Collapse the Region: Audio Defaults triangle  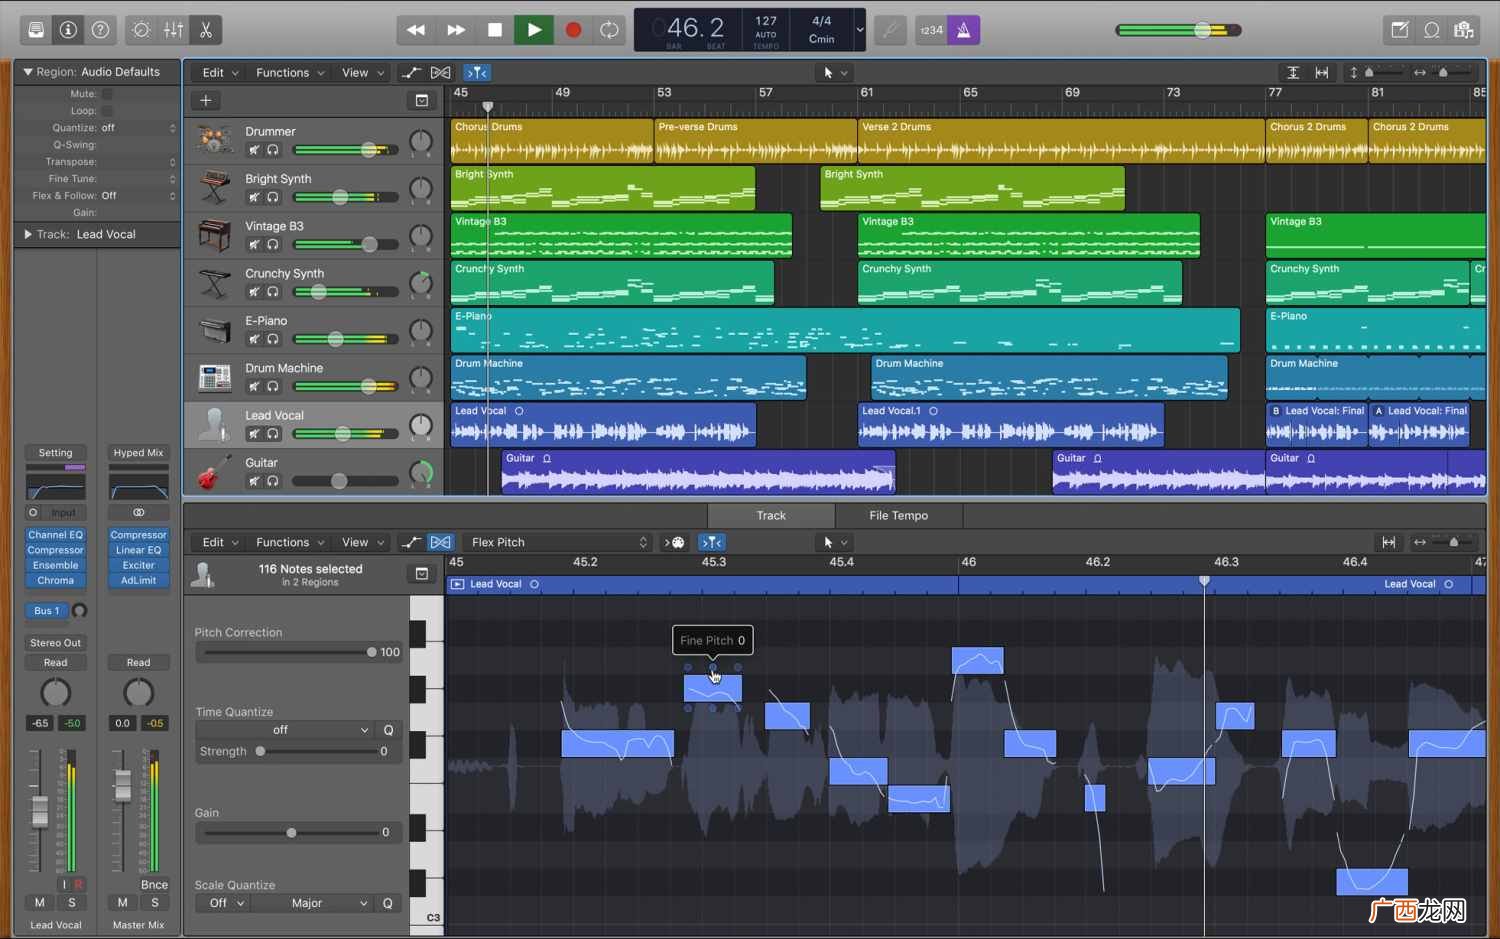[x=27, y=72]
